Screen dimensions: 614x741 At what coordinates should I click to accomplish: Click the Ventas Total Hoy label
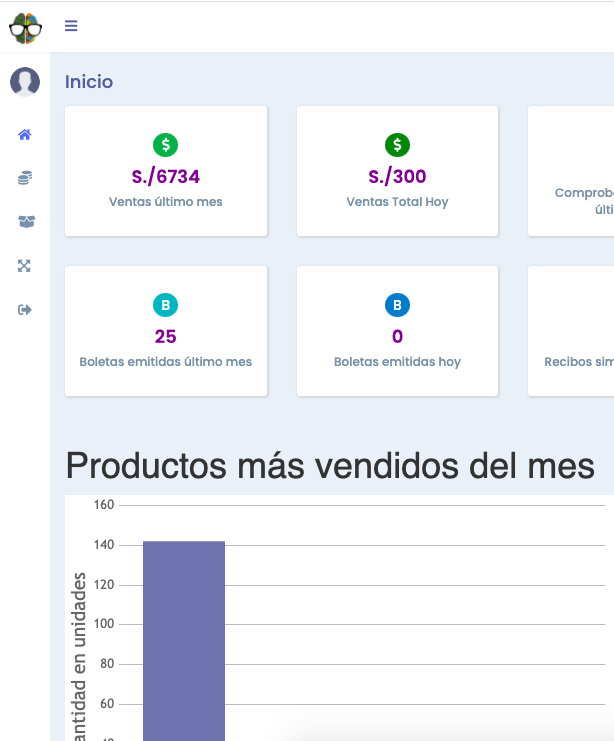pos(397,202)
